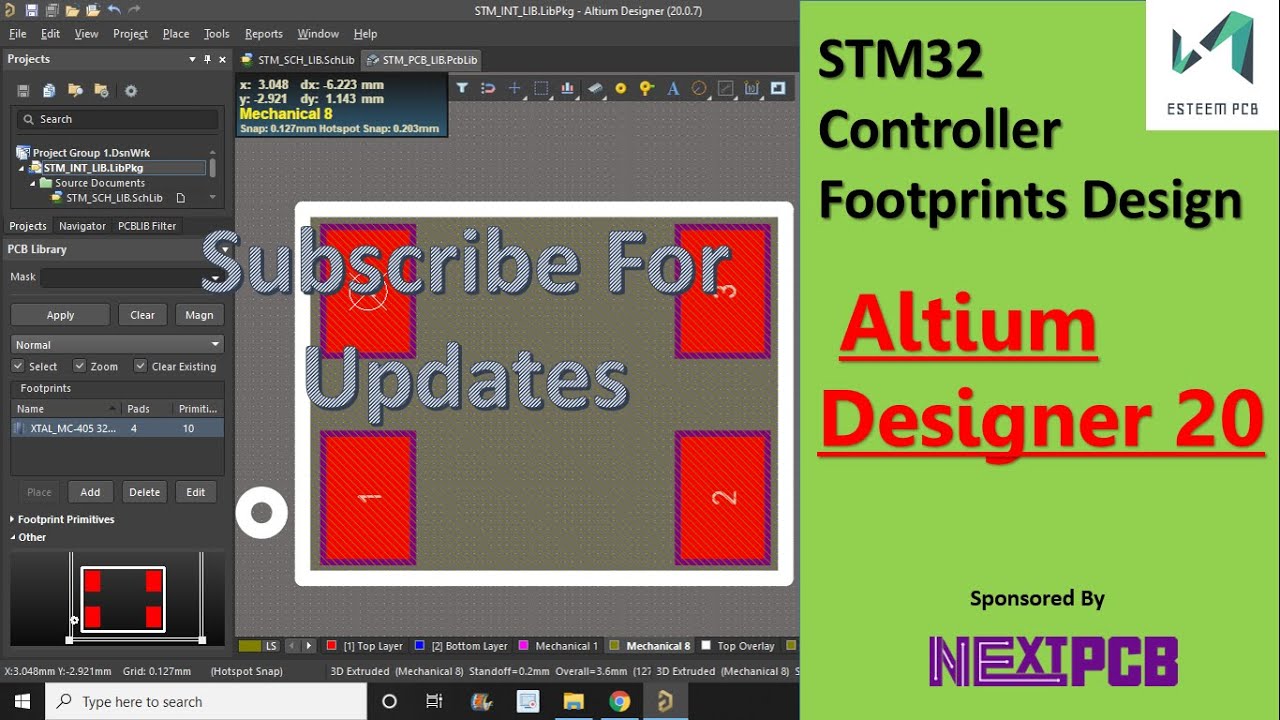Click in the Projects Search field
The width and height of the screenshot is (1280, 720).
click(x=117, y=119)
